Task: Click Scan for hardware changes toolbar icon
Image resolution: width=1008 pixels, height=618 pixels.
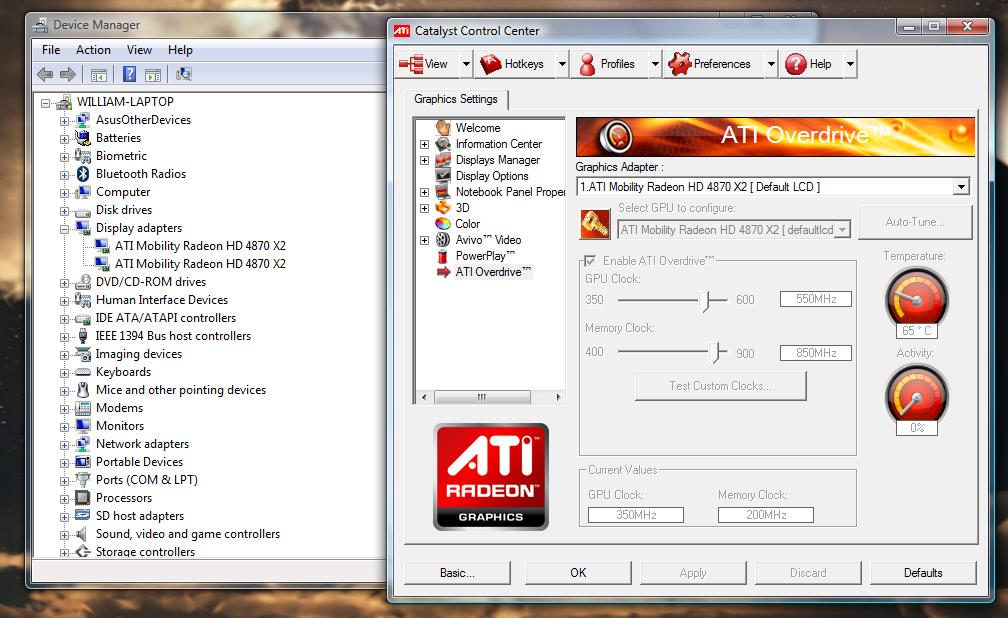Action: [184, 74]
